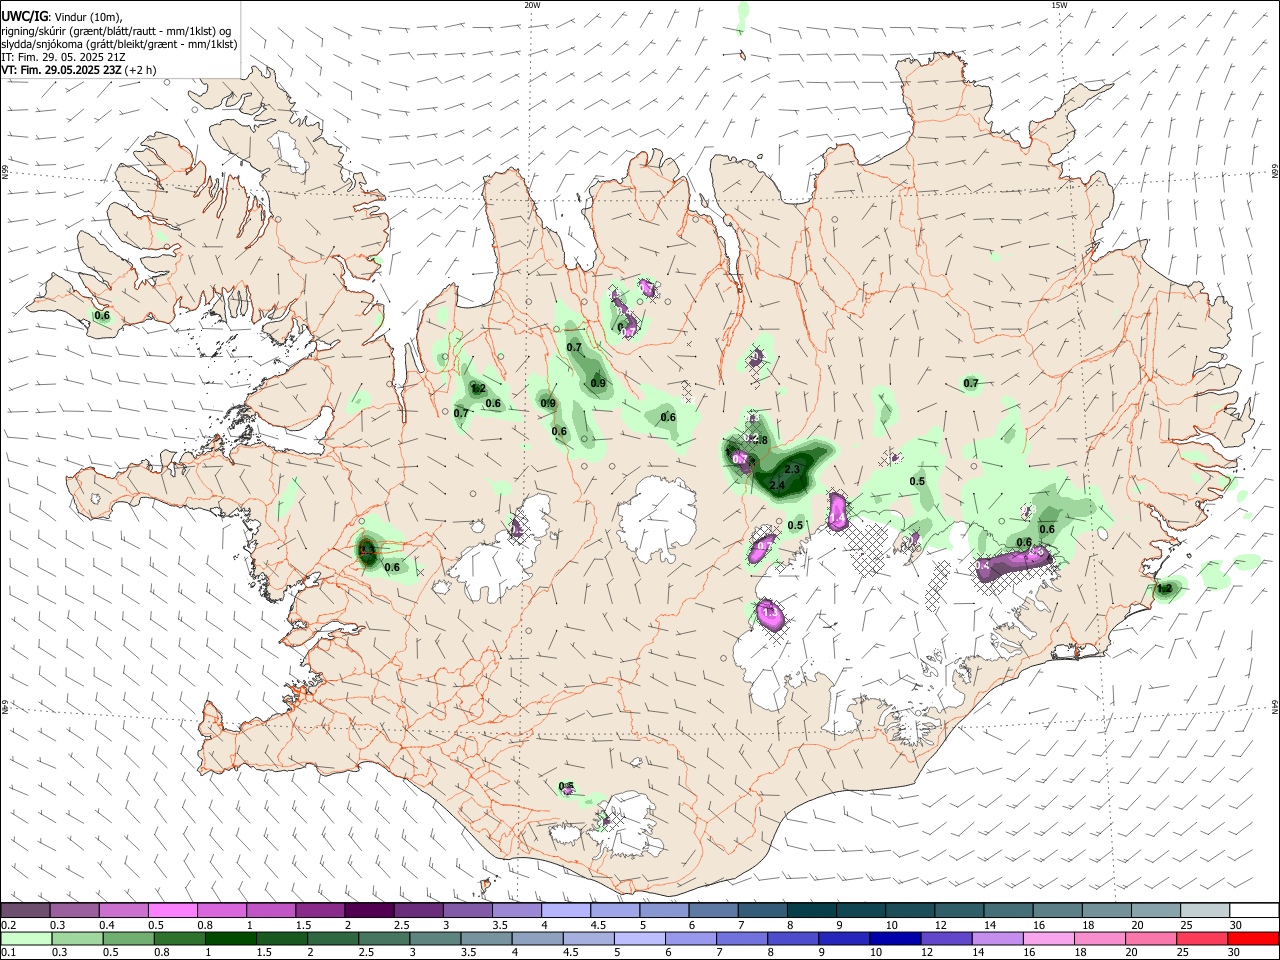
Task: Click the 'slydda/snjókoma (grátt/bleikt/grænt - mm/1klst)' line
Action: click(x=119, y=44)
